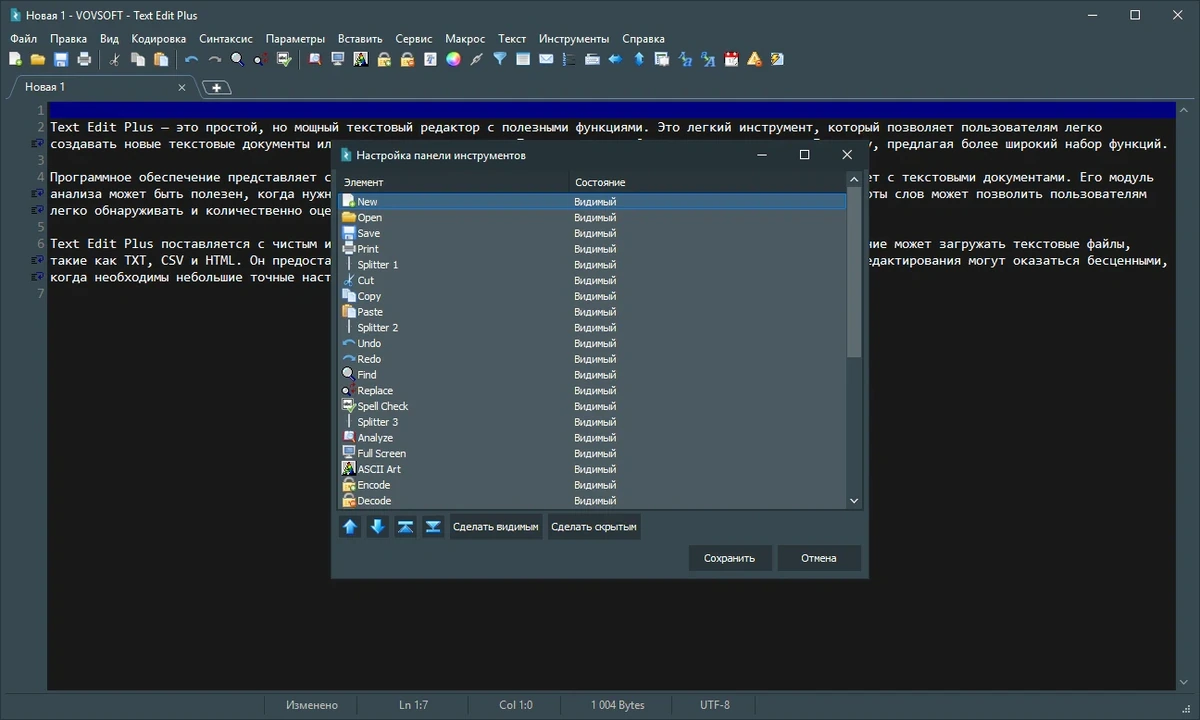Screen dimensions: 1200x720
Task: Click the ASCII Art icon in main toolbar
Action: click(361, 59)
